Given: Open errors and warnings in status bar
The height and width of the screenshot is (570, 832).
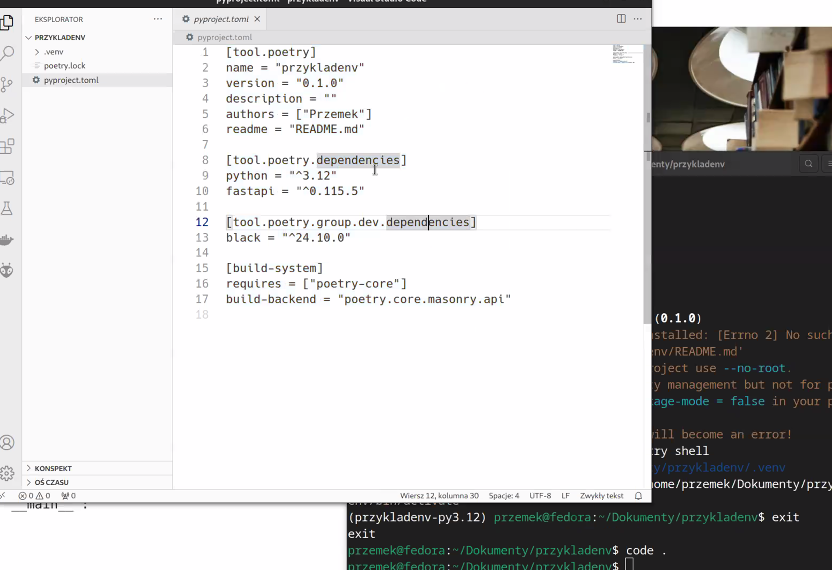Looking at the screenshot, I should (x=34, y=496).
